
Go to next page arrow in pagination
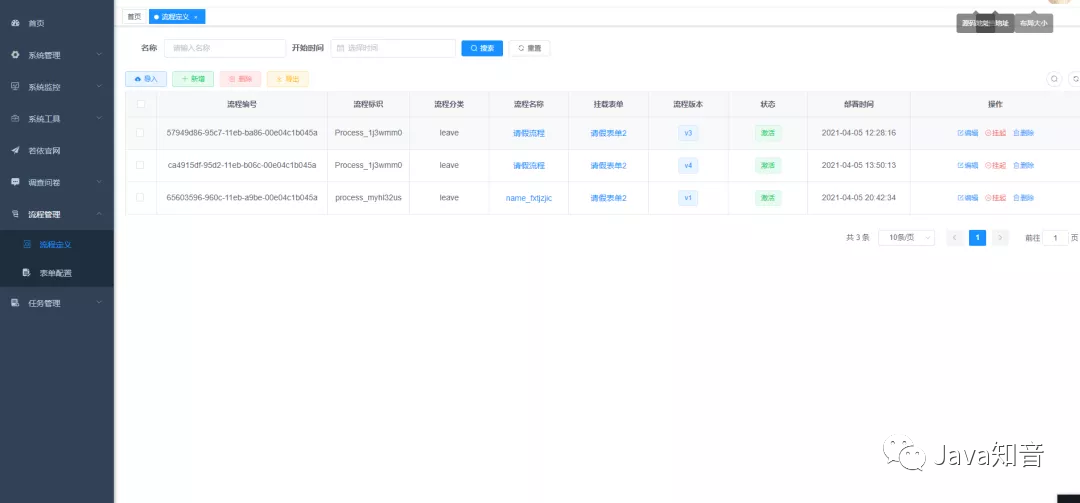pos(1000,238)
